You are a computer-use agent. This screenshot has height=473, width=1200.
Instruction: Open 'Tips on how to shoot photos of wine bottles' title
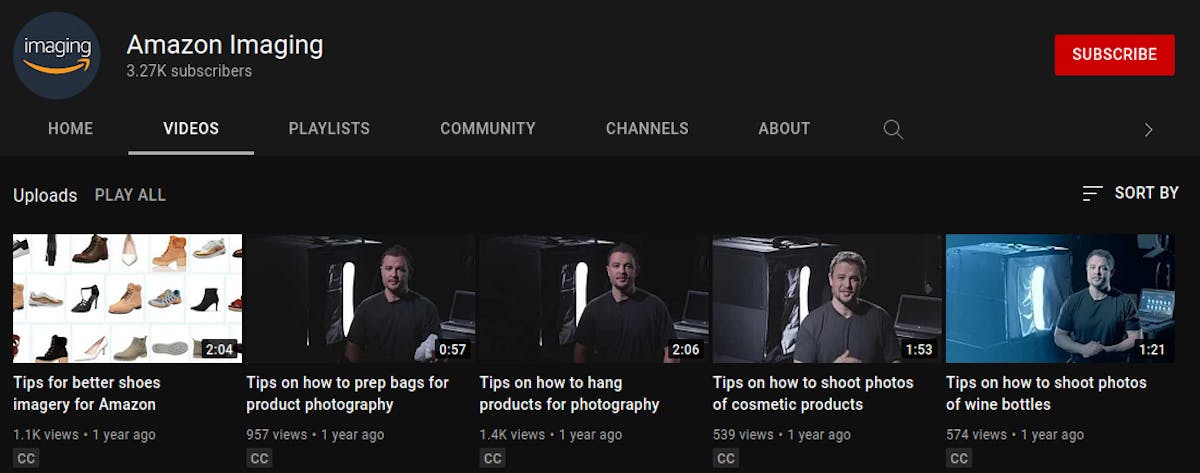click(x=1046, y=394)
